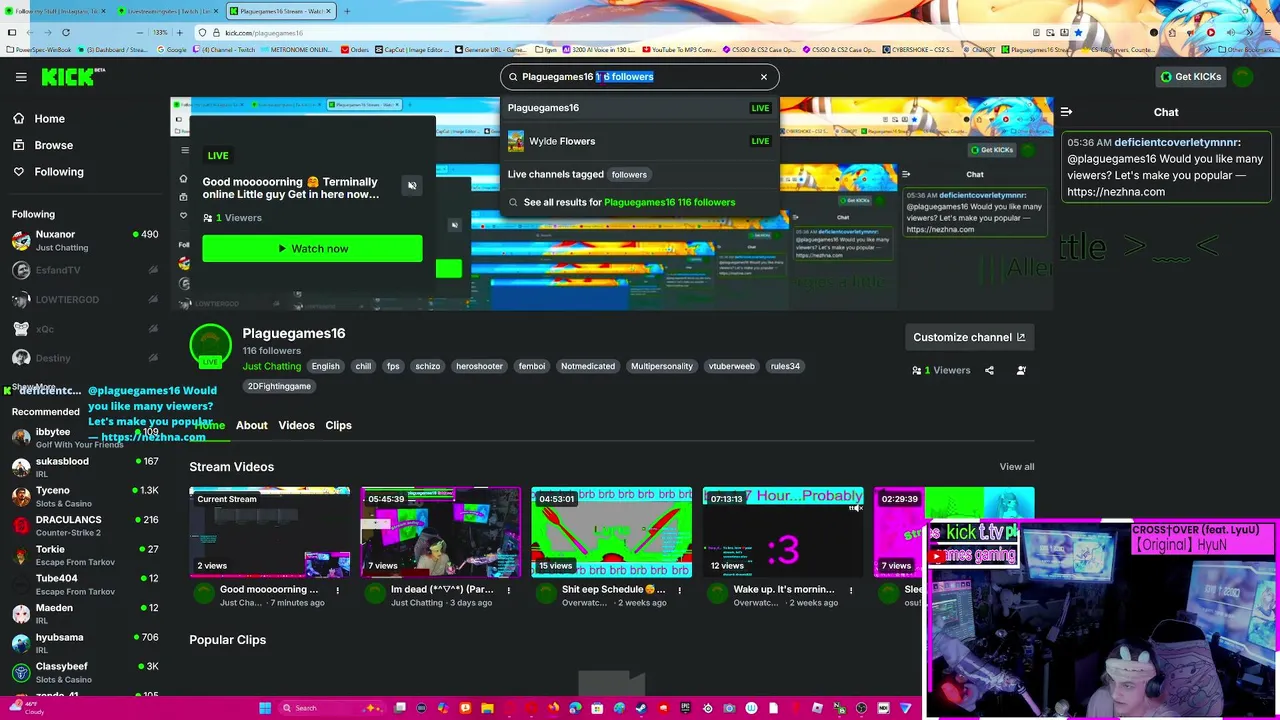The width and height of the screenshot is (1280, 720).
Task: Open Nuxanor's followed channel
Action: pos(85,241)
